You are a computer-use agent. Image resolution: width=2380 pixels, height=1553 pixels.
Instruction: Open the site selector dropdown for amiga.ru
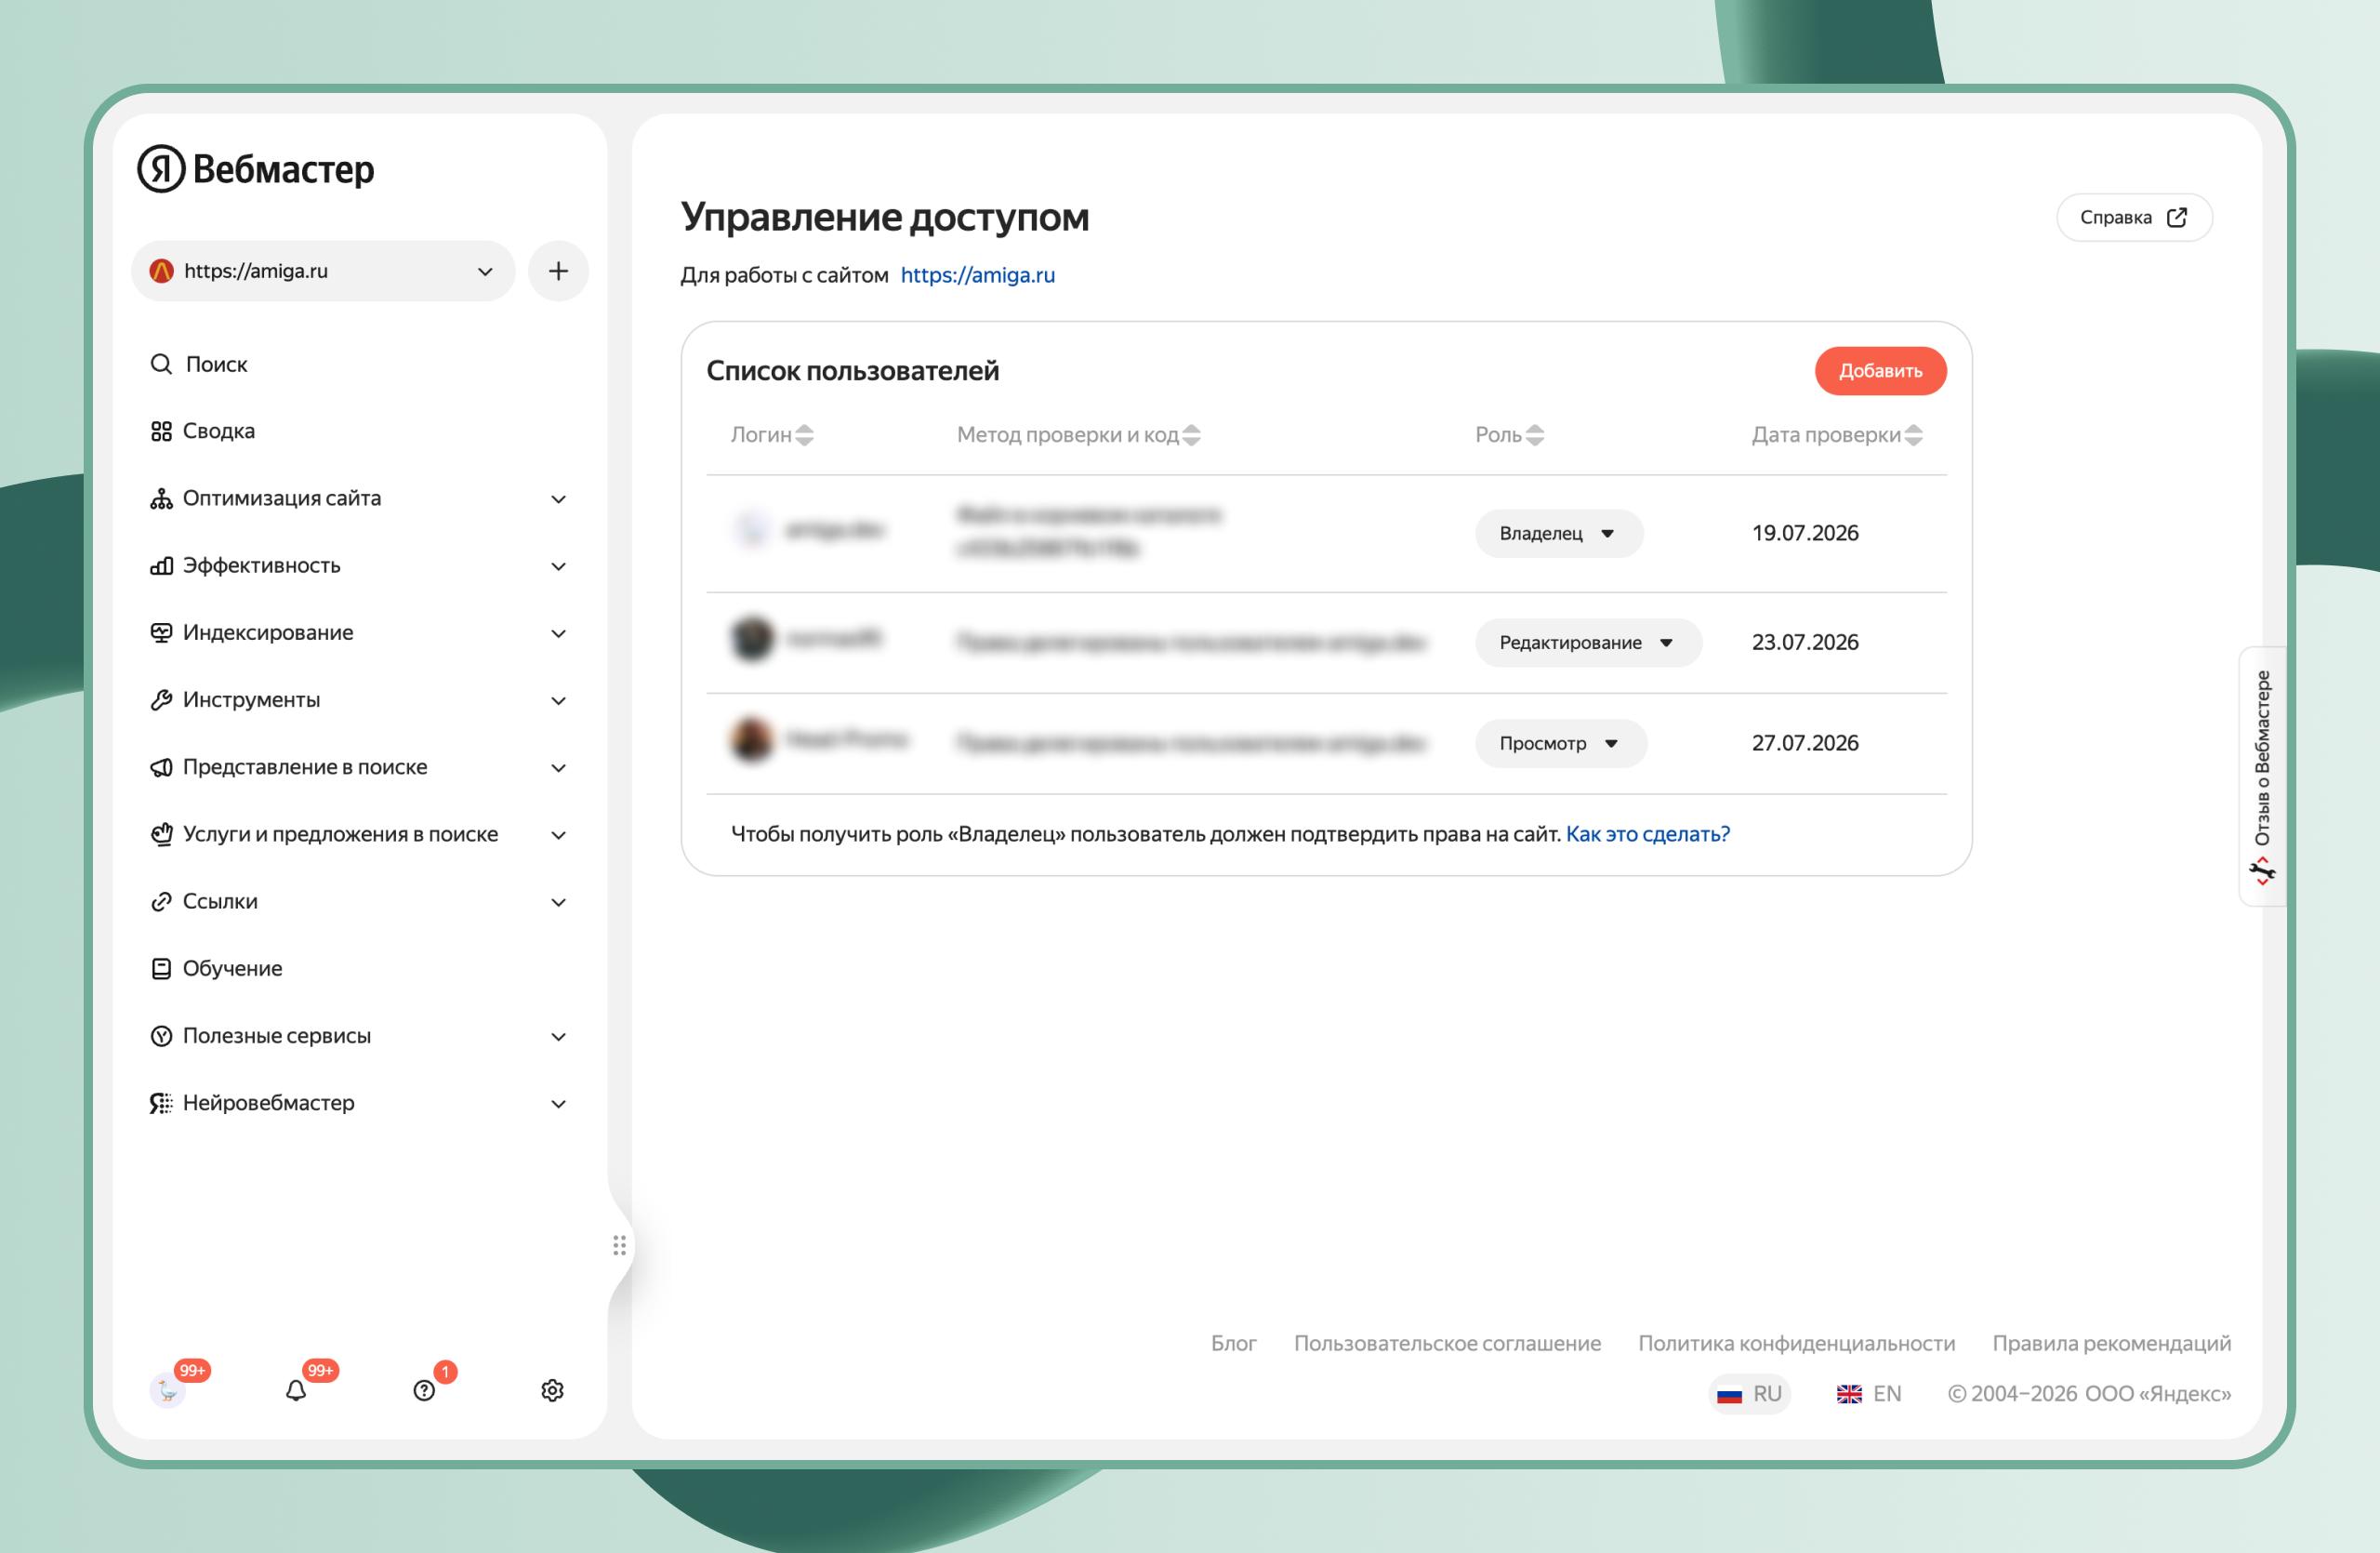tap(323, 271)
